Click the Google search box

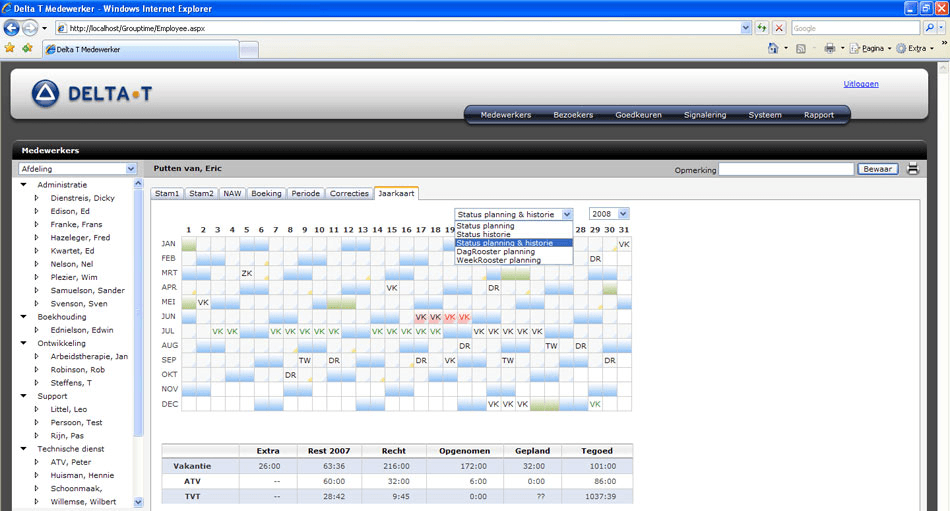(856, 28)
